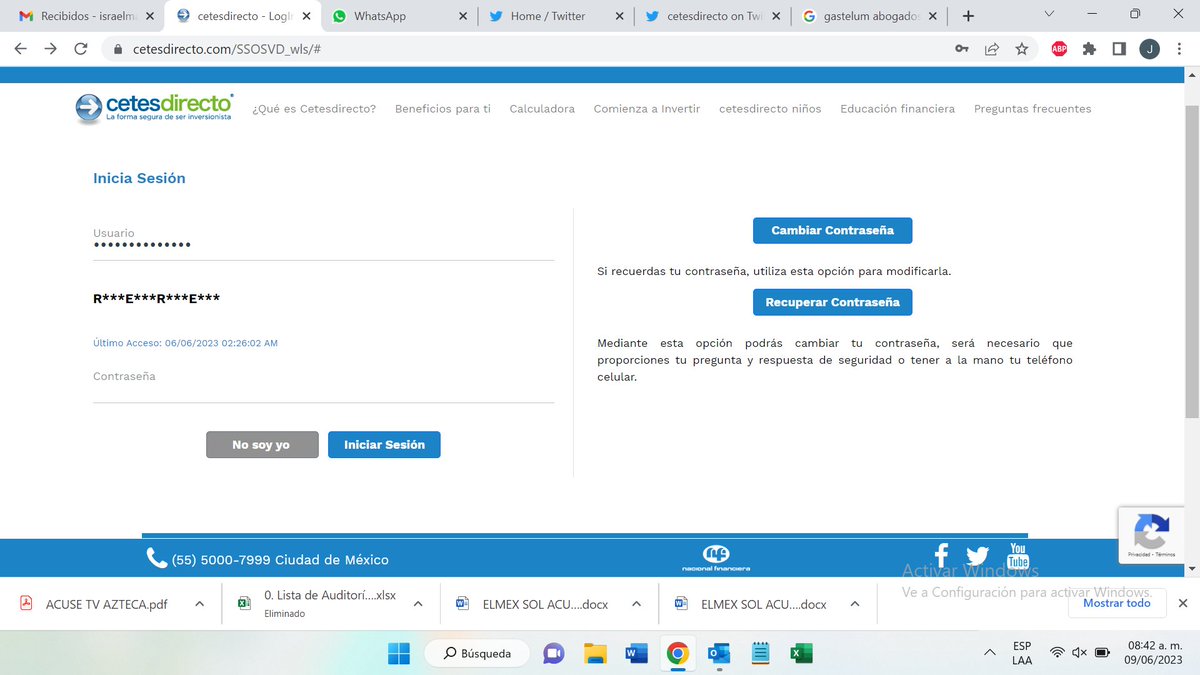1200x675 pixels.
Task: Close the downloads bar
Action: point(1182,603)
